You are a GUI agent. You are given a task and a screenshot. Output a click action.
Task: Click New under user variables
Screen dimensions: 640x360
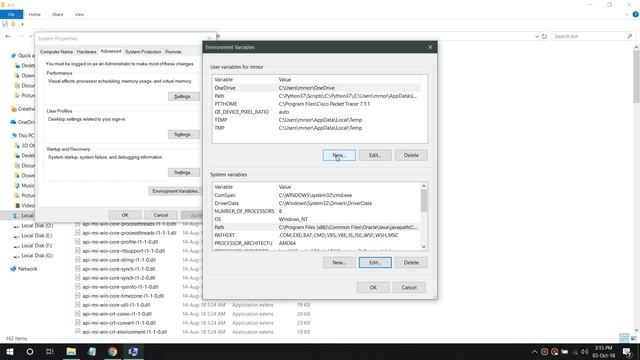click(x=339, y=155)
